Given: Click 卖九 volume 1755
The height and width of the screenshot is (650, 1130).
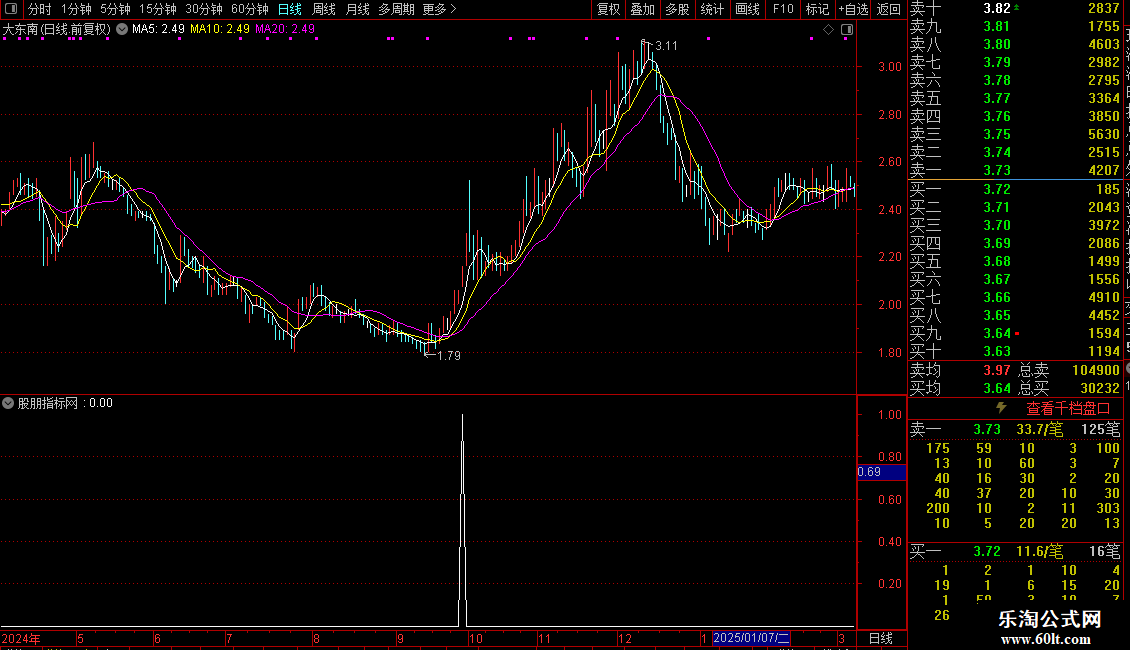Looking at the screenshot, I should click(1104, 27).
